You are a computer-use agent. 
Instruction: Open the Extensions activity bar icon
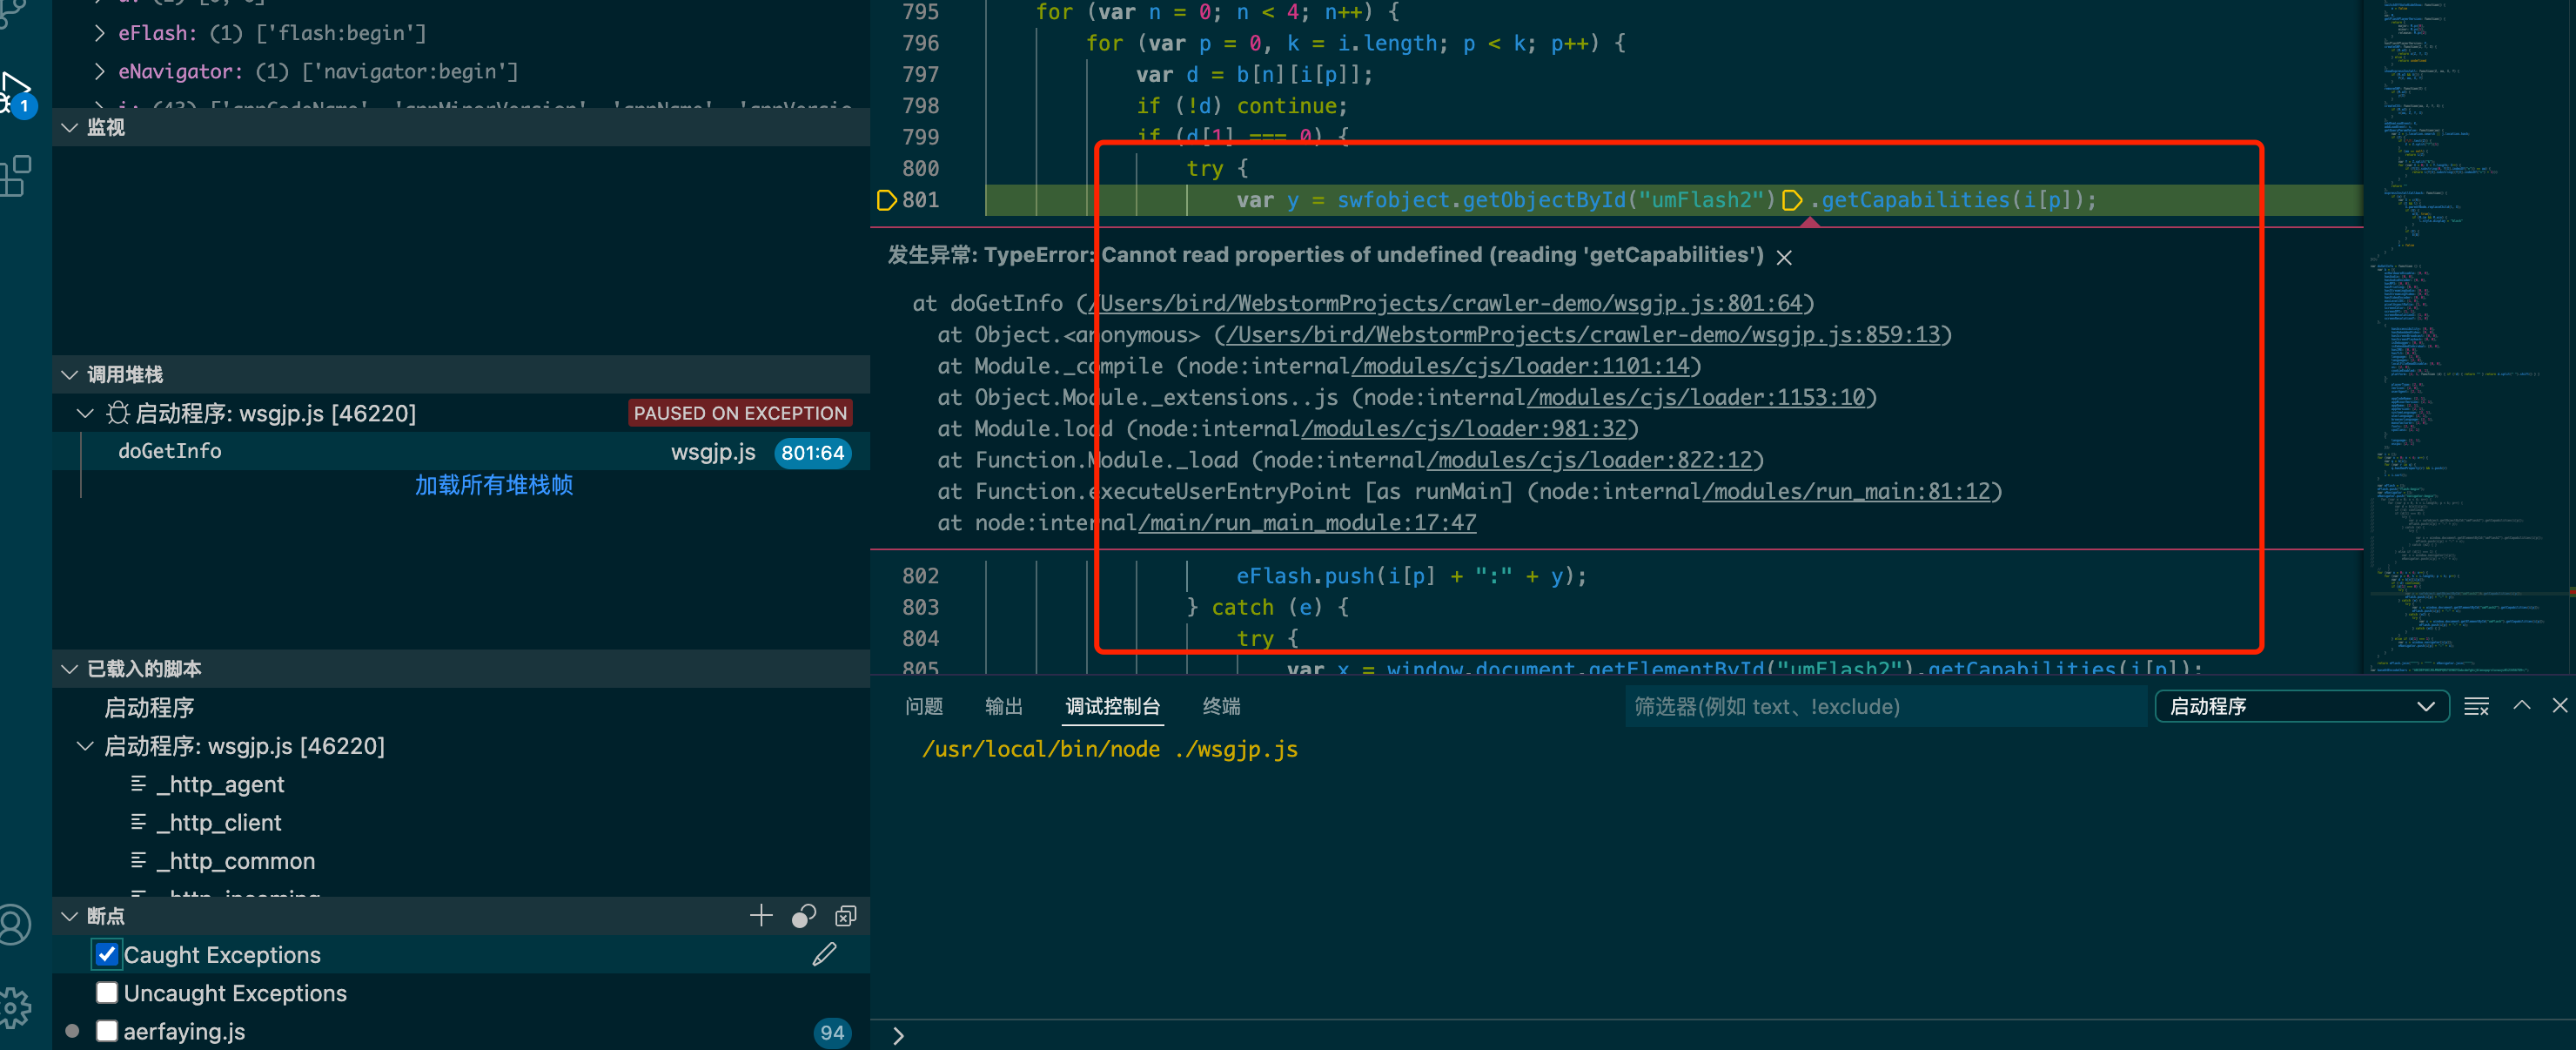click(x=16, y=176)
